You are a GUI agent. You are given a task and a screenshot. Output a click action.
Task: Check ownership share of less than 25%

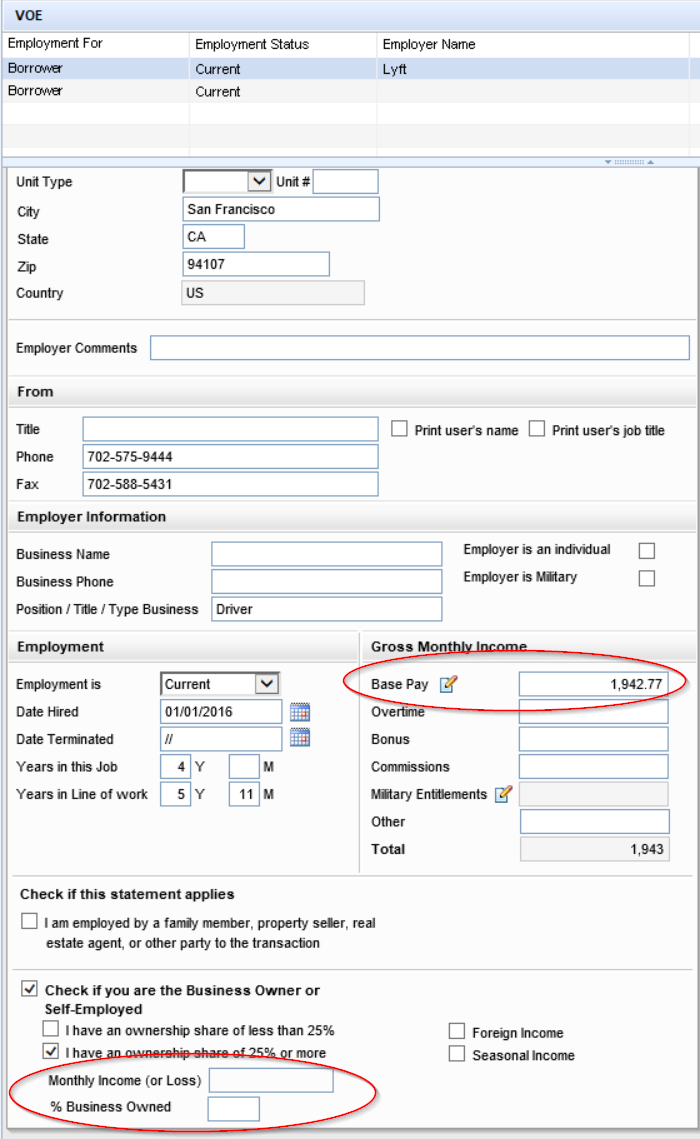pos(51,1029)
